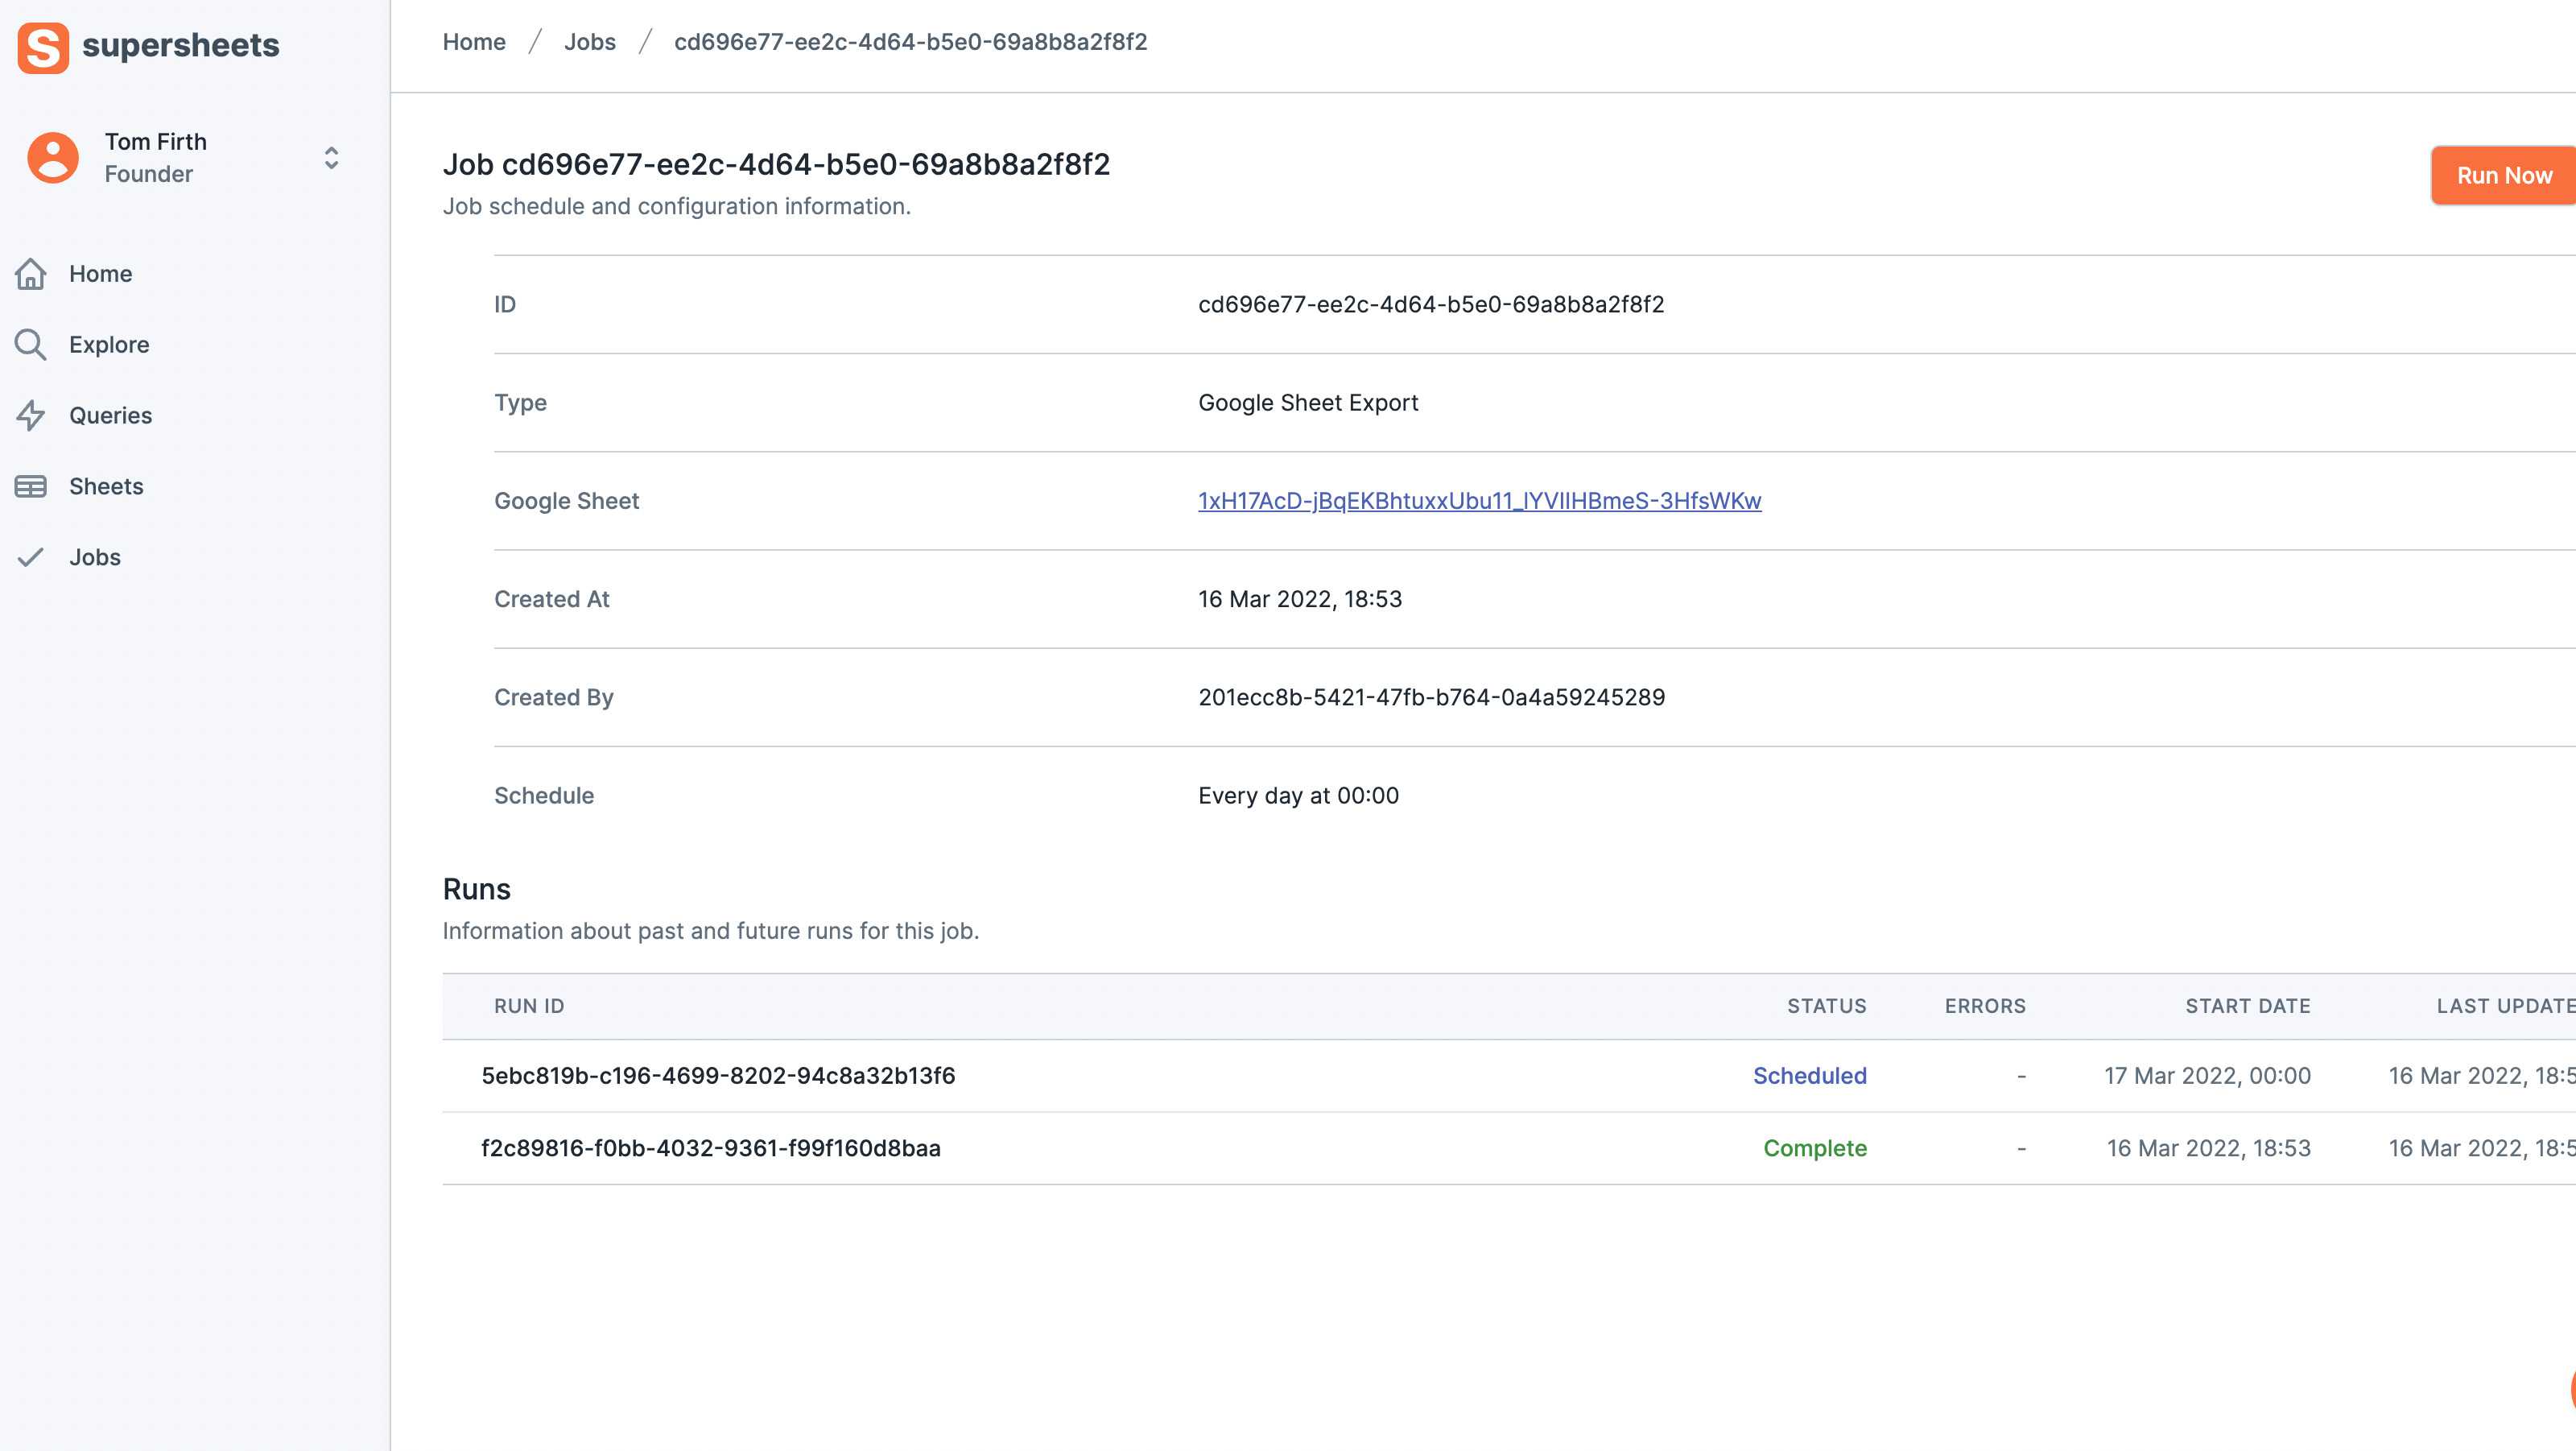Click the Scheduled status label

1809,1076
